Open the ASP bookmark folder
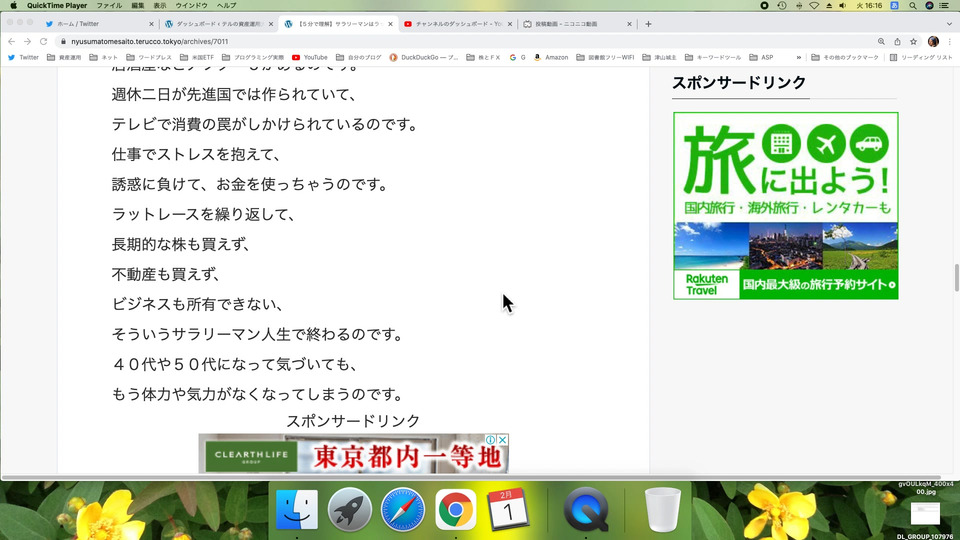Screen dimensions: 960x540 761,58
